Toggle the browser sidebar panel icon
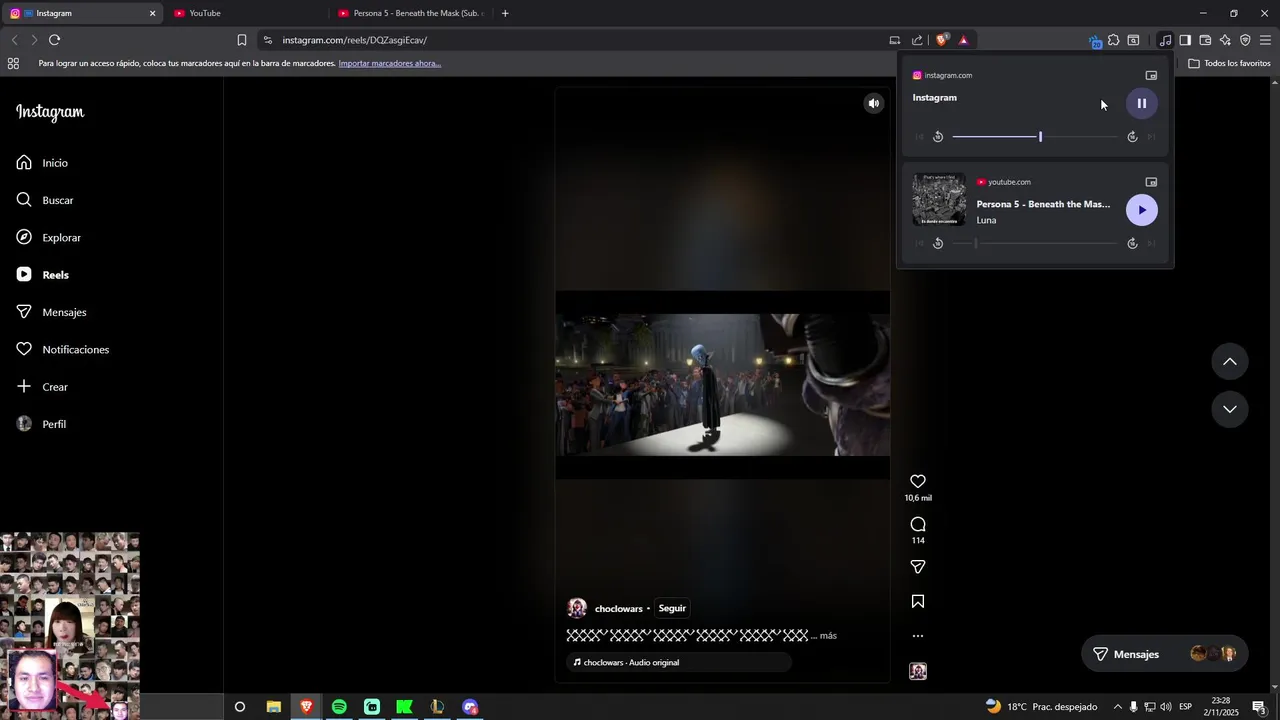1280x720 pixels. point(1185,40)
